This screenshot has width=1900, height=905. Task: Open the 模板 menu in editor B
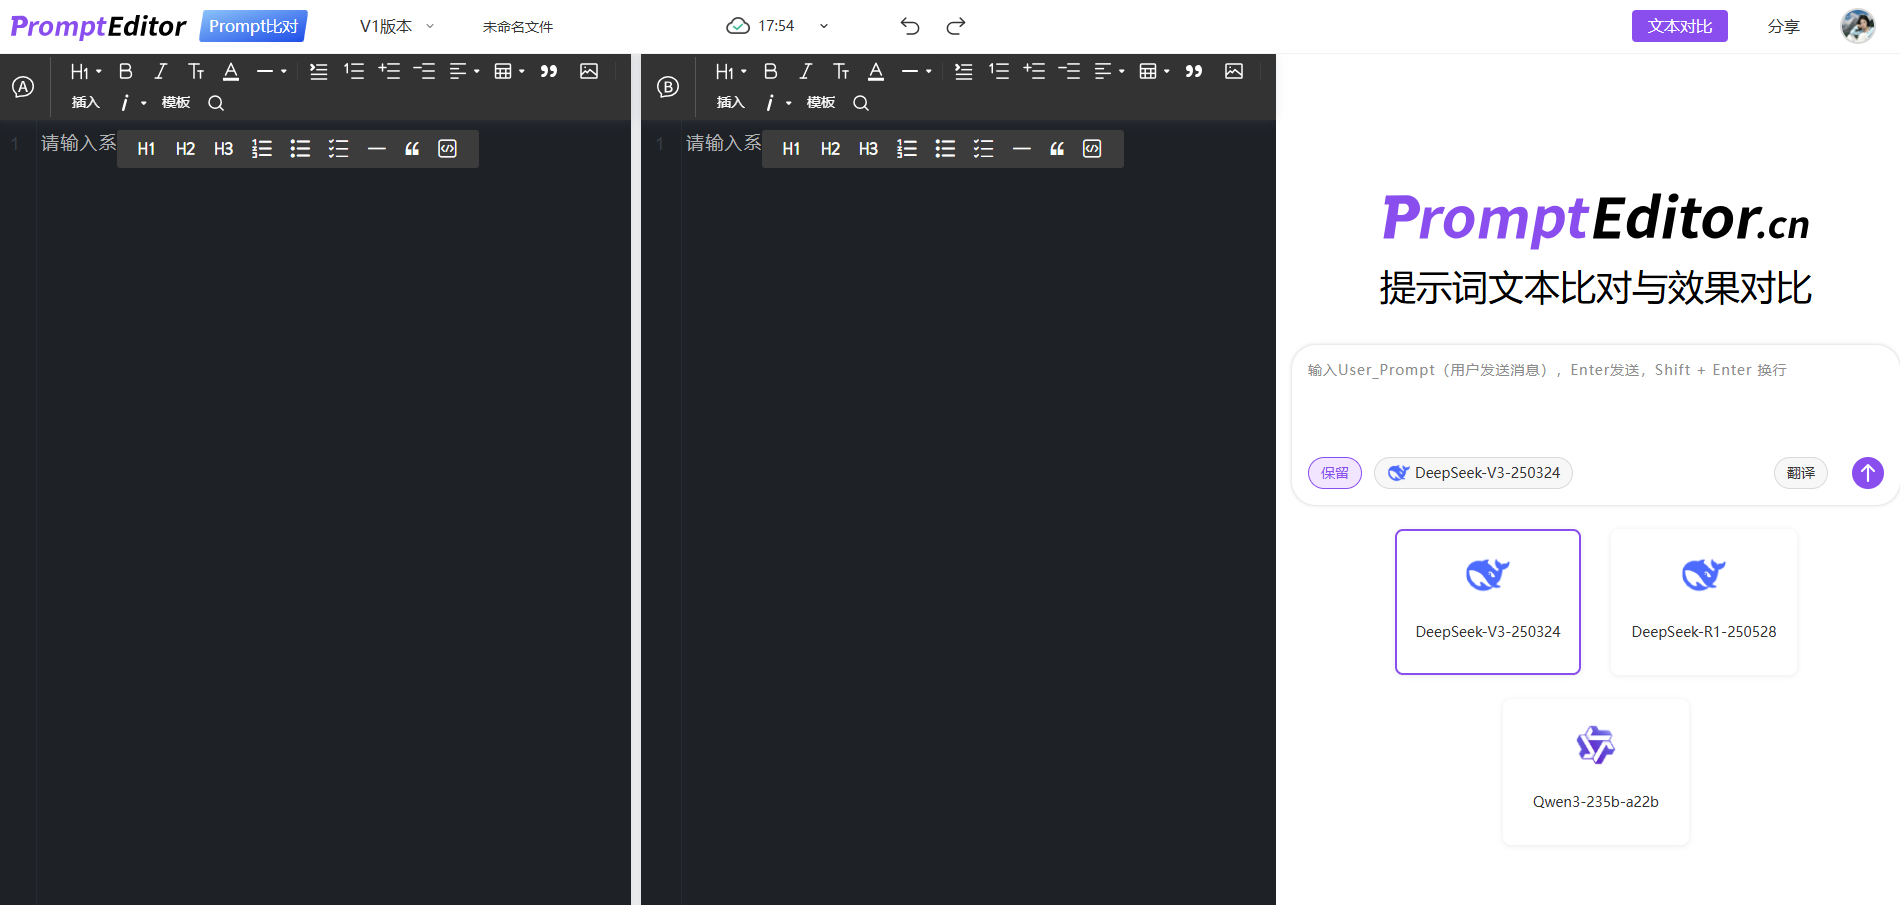820,103
